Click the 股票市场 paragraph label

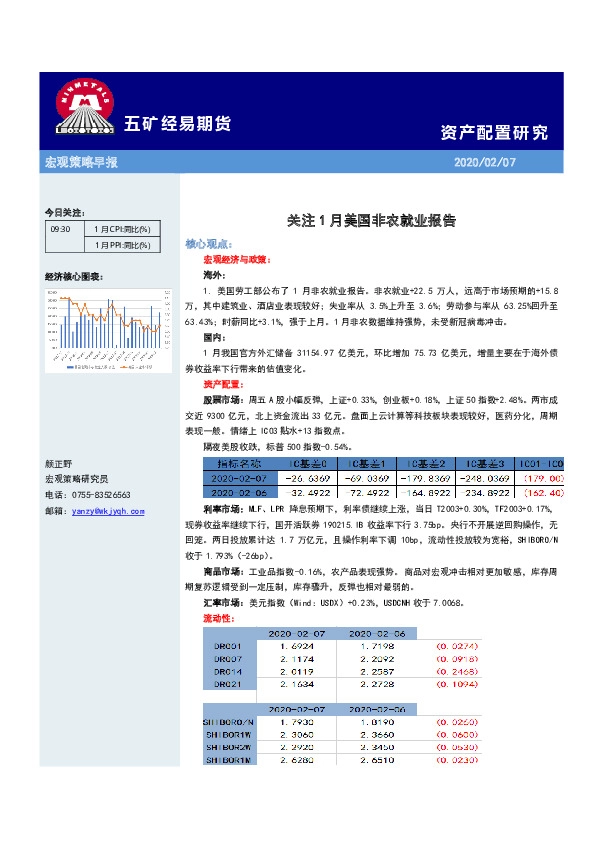223,400
